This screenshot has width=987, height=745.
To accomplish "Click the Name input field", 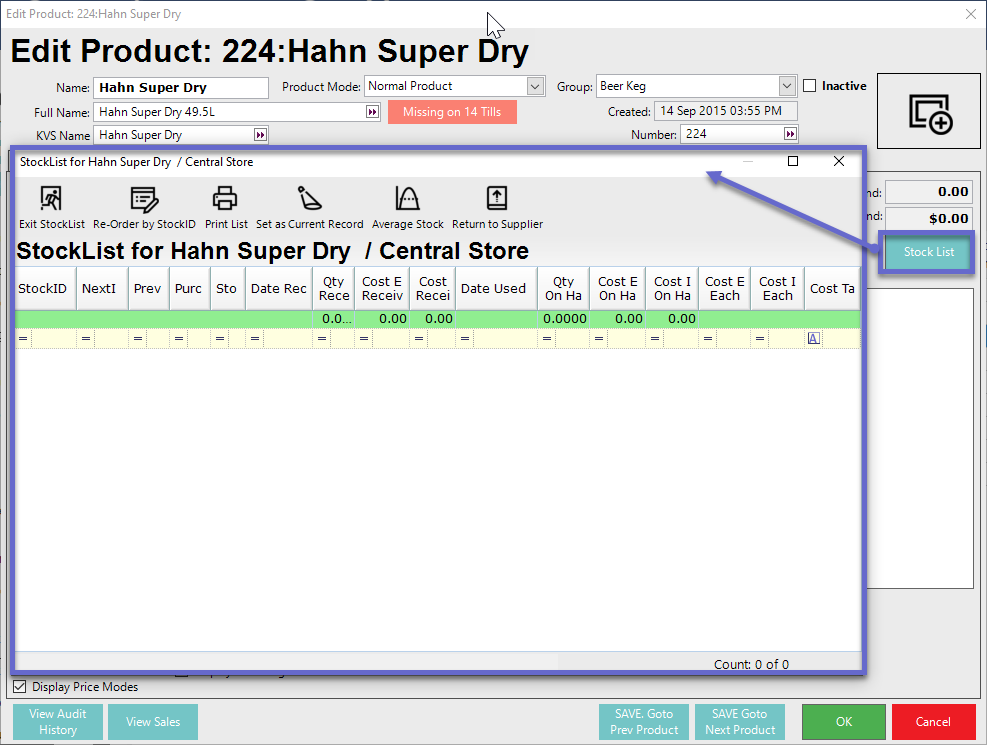I will pos(181,87).
